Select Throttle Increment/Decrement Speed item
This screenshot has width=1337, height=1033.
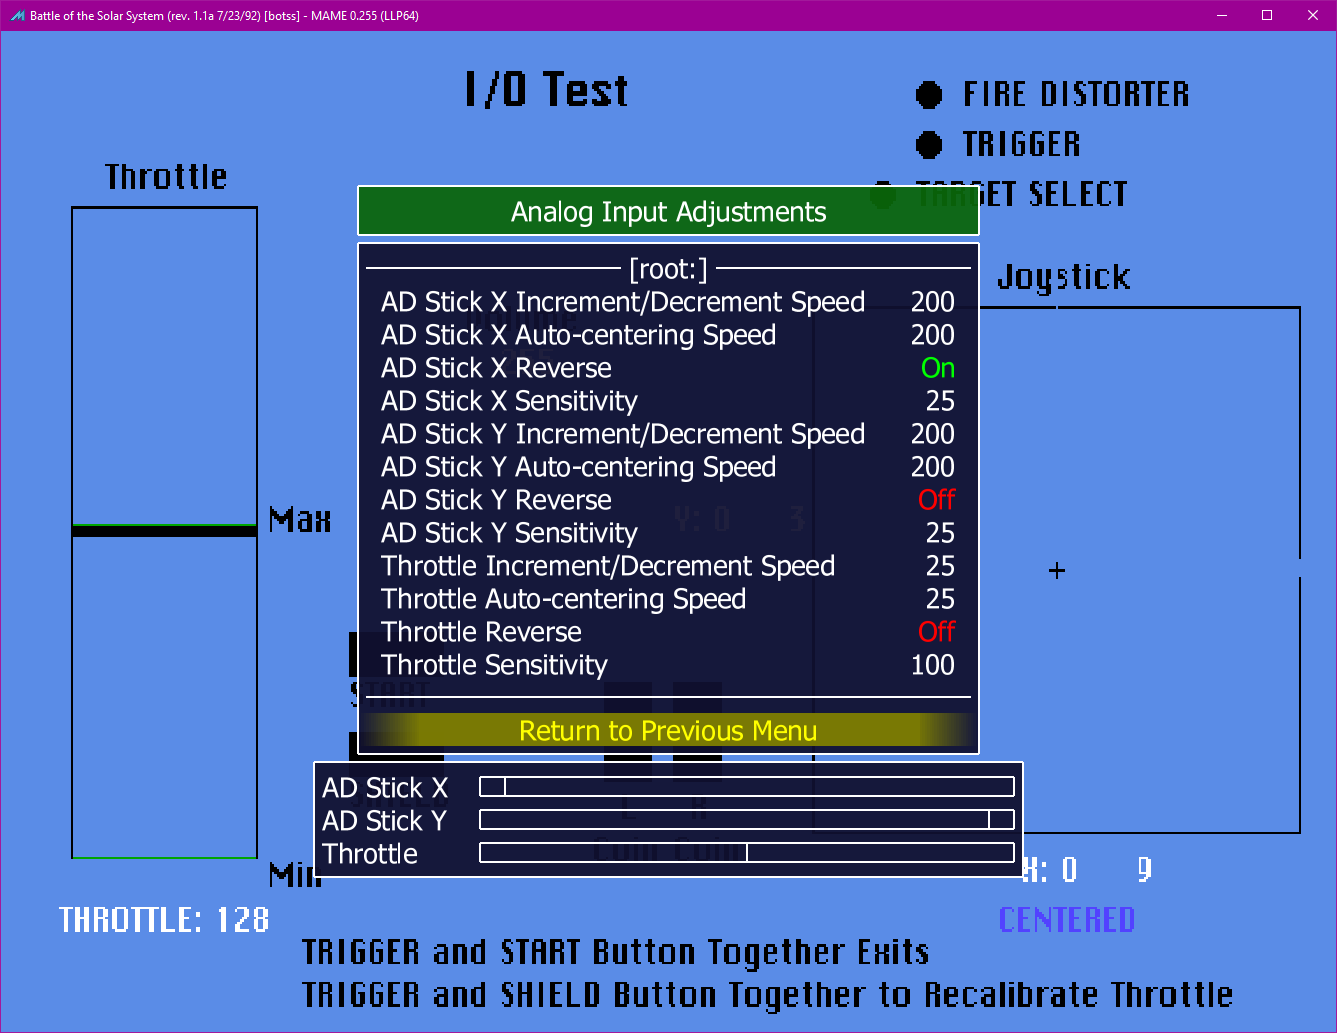tap(607, 566)
